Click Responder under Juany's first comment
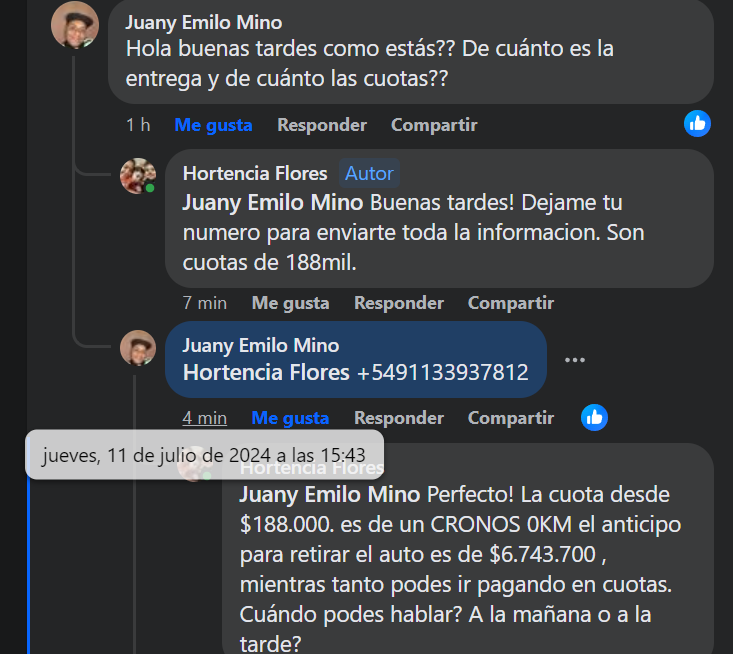 (322, 125)
